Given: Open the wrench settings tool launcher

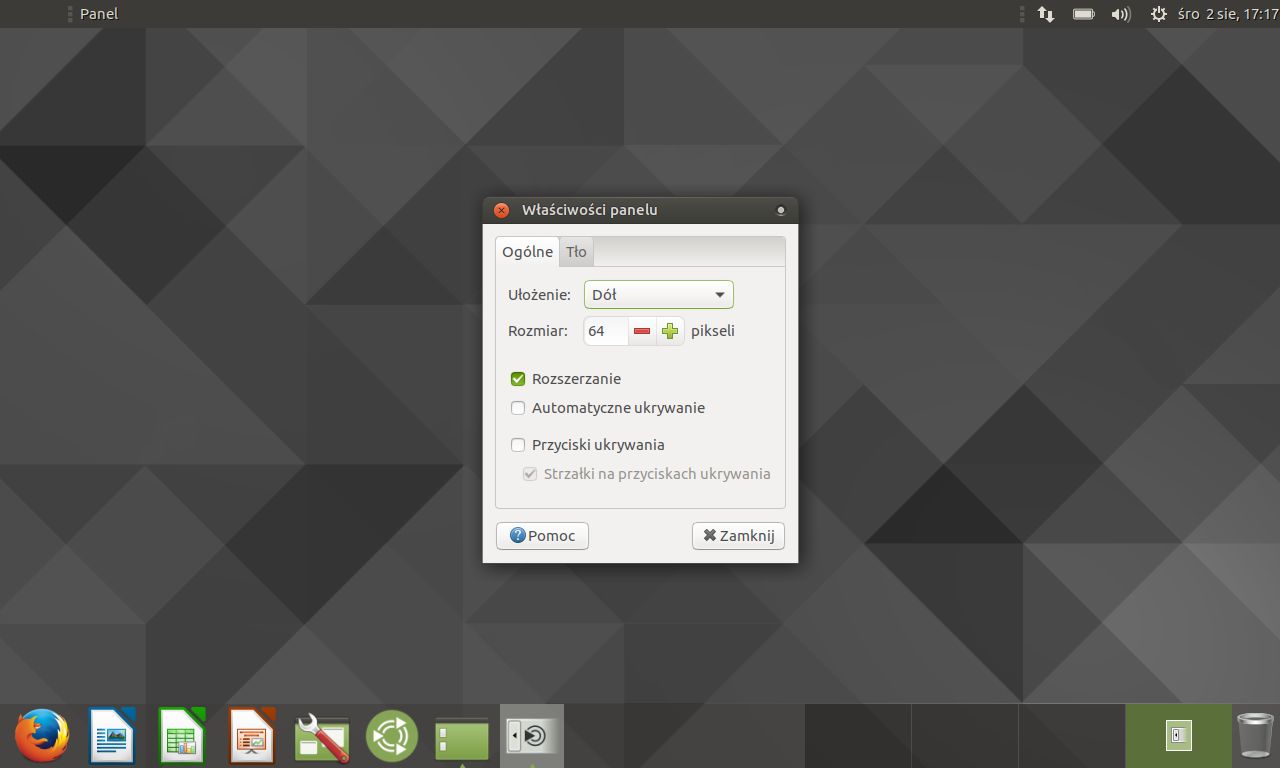Looking at the screenshot, I should point(322,737).
